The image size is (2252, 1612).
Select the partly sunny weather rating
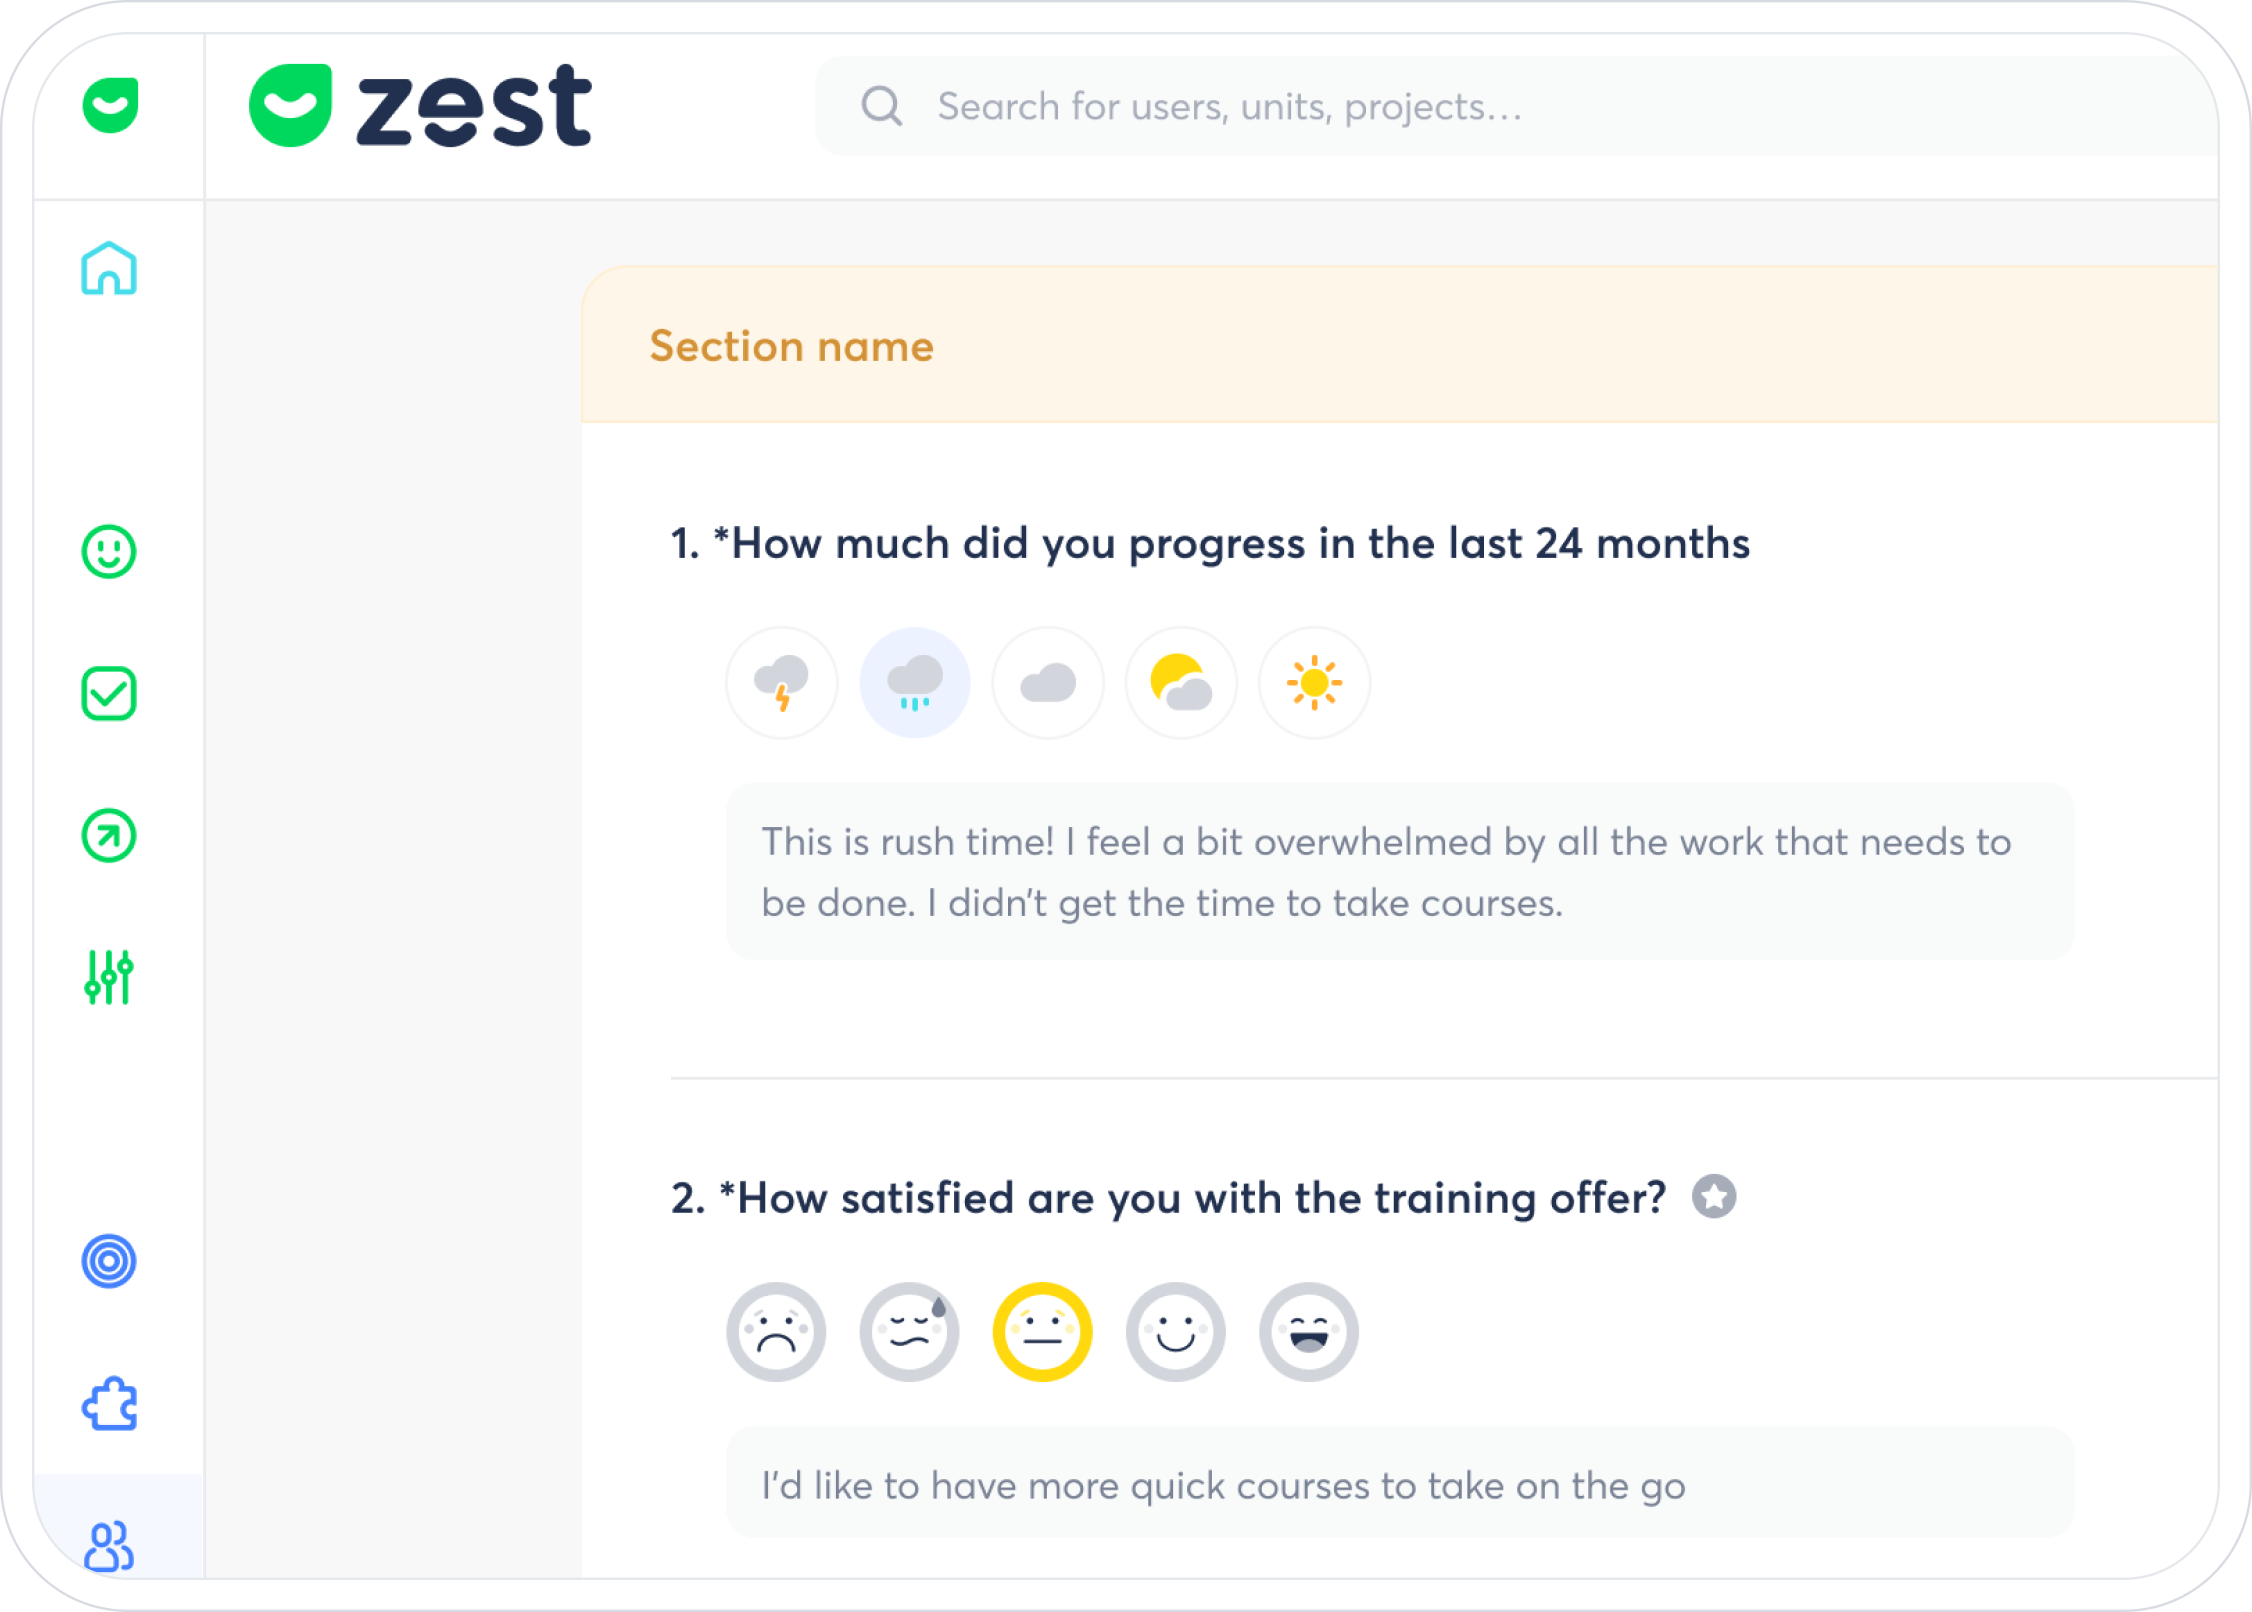coord(1181,683)
